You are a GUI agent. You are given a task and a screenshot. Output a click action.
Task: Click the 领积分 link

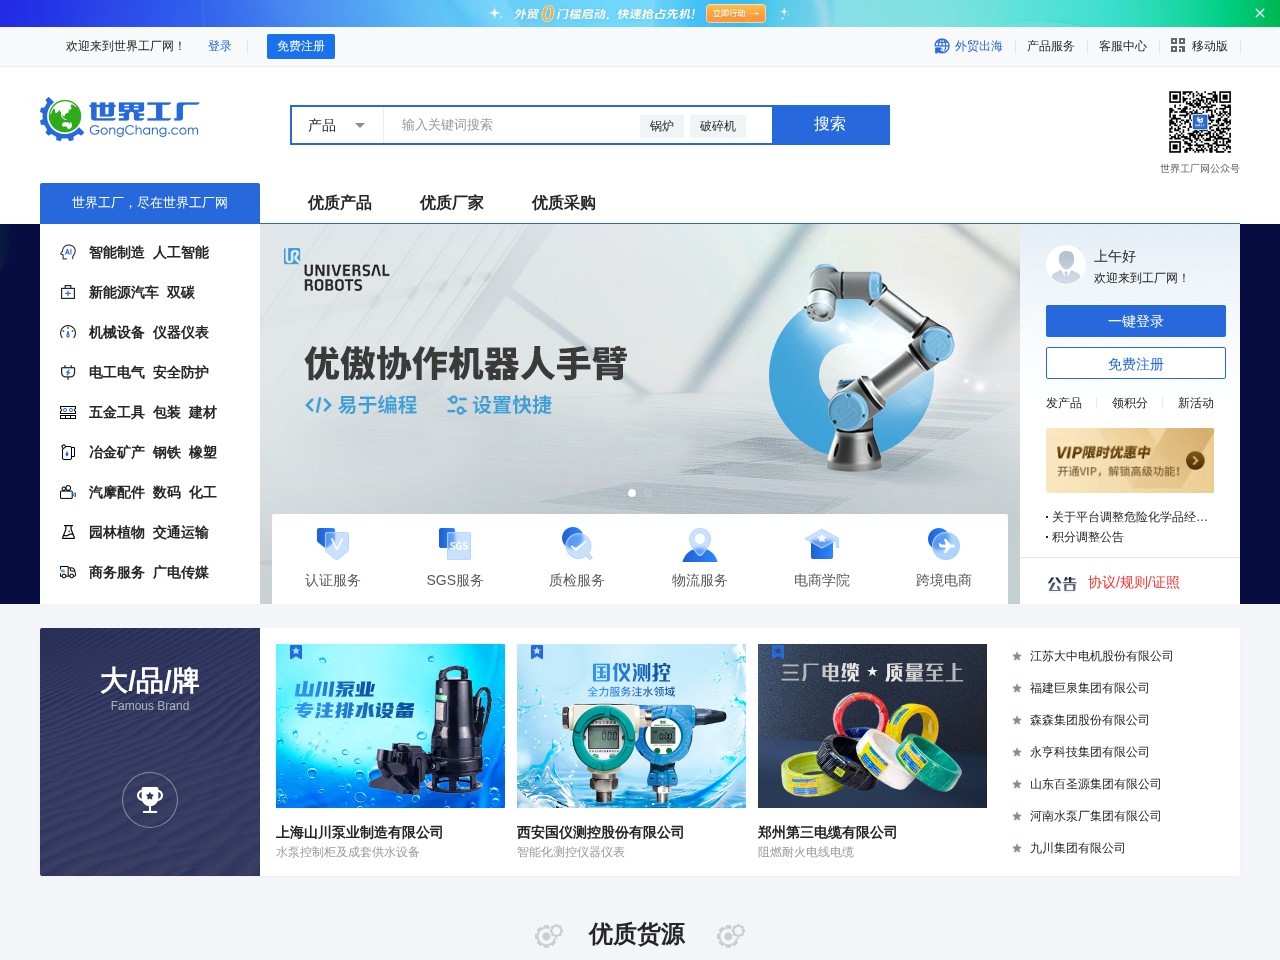pyautogui.click(x=1130, y=403)
